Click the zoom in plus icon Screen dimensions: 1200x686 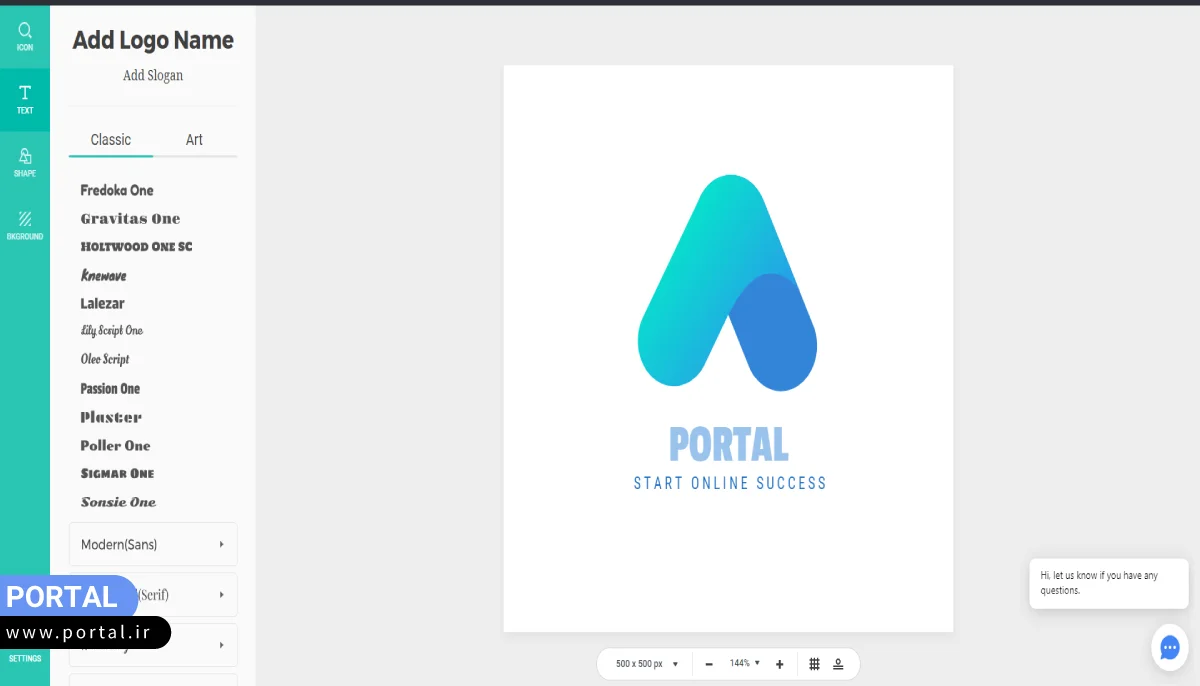(780, 664)
